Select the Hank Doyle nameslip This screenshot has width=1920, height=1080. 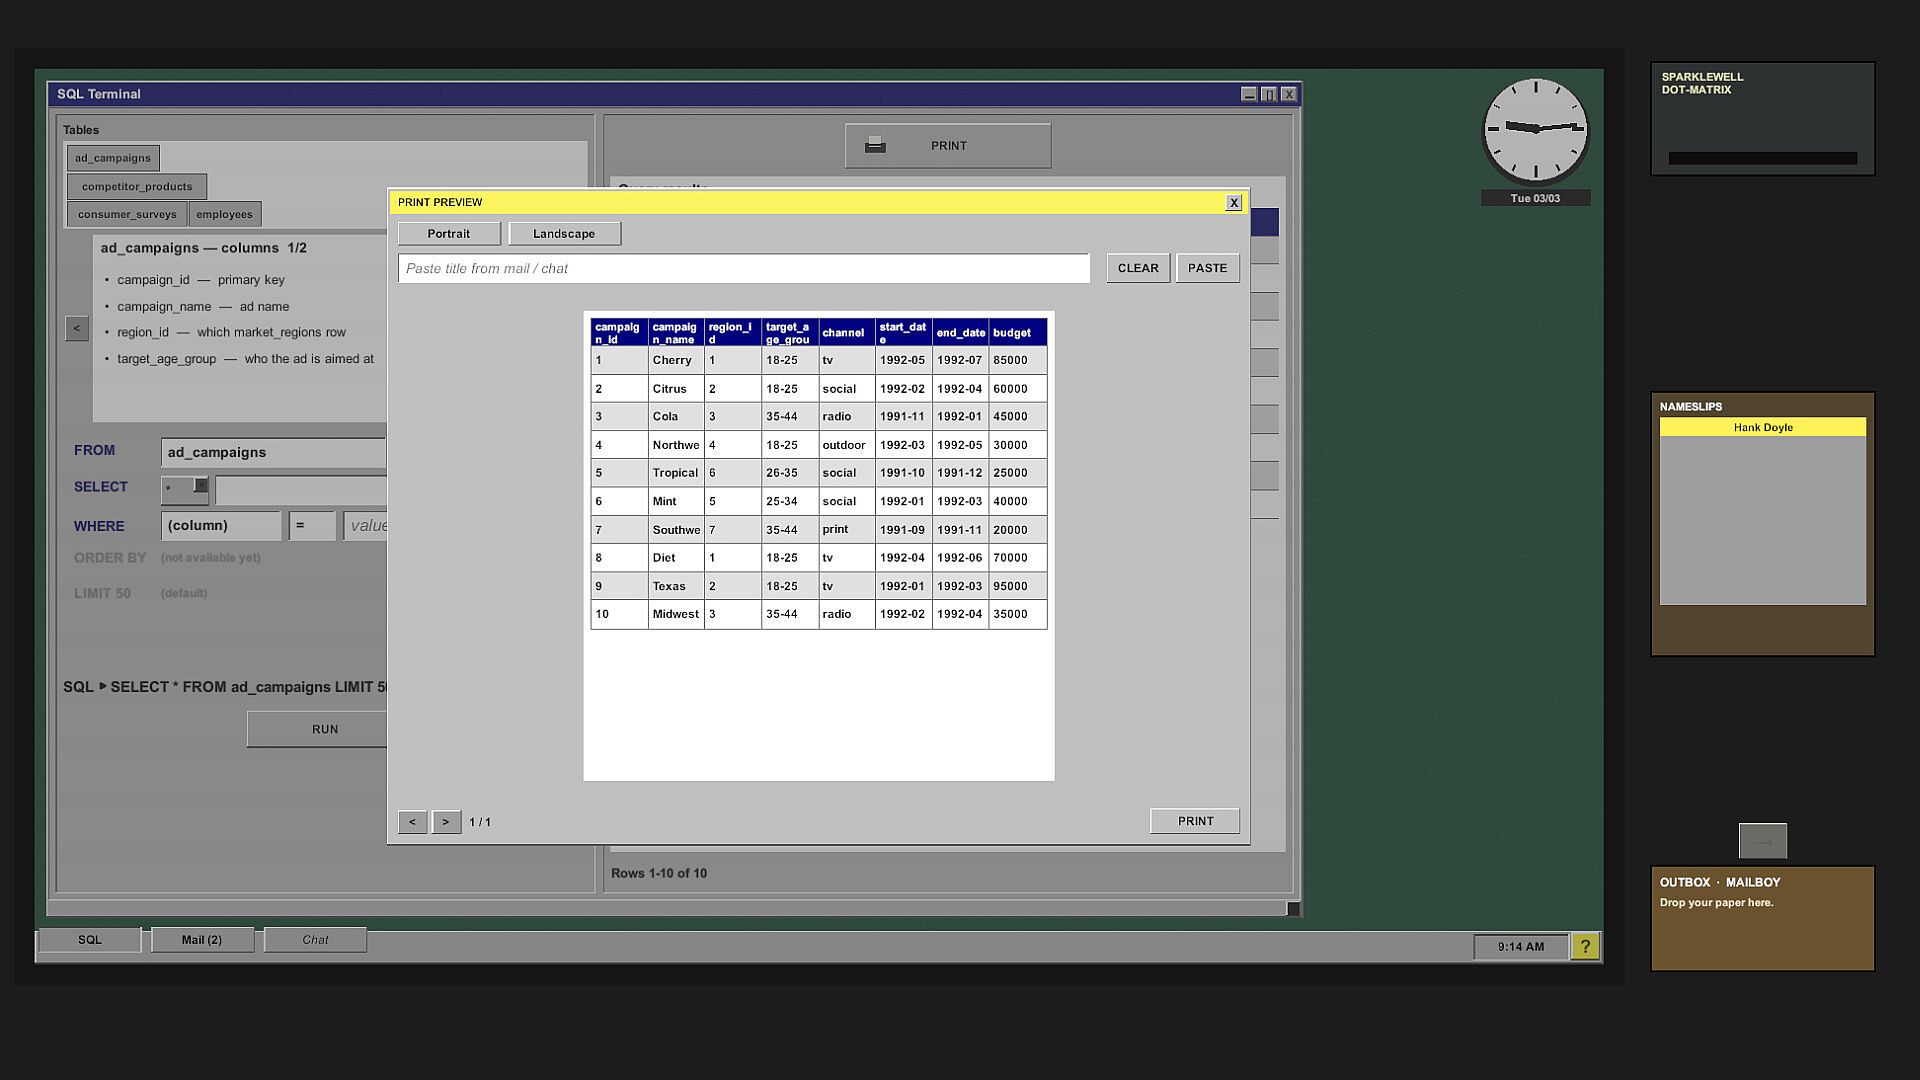click(1762, 427)
